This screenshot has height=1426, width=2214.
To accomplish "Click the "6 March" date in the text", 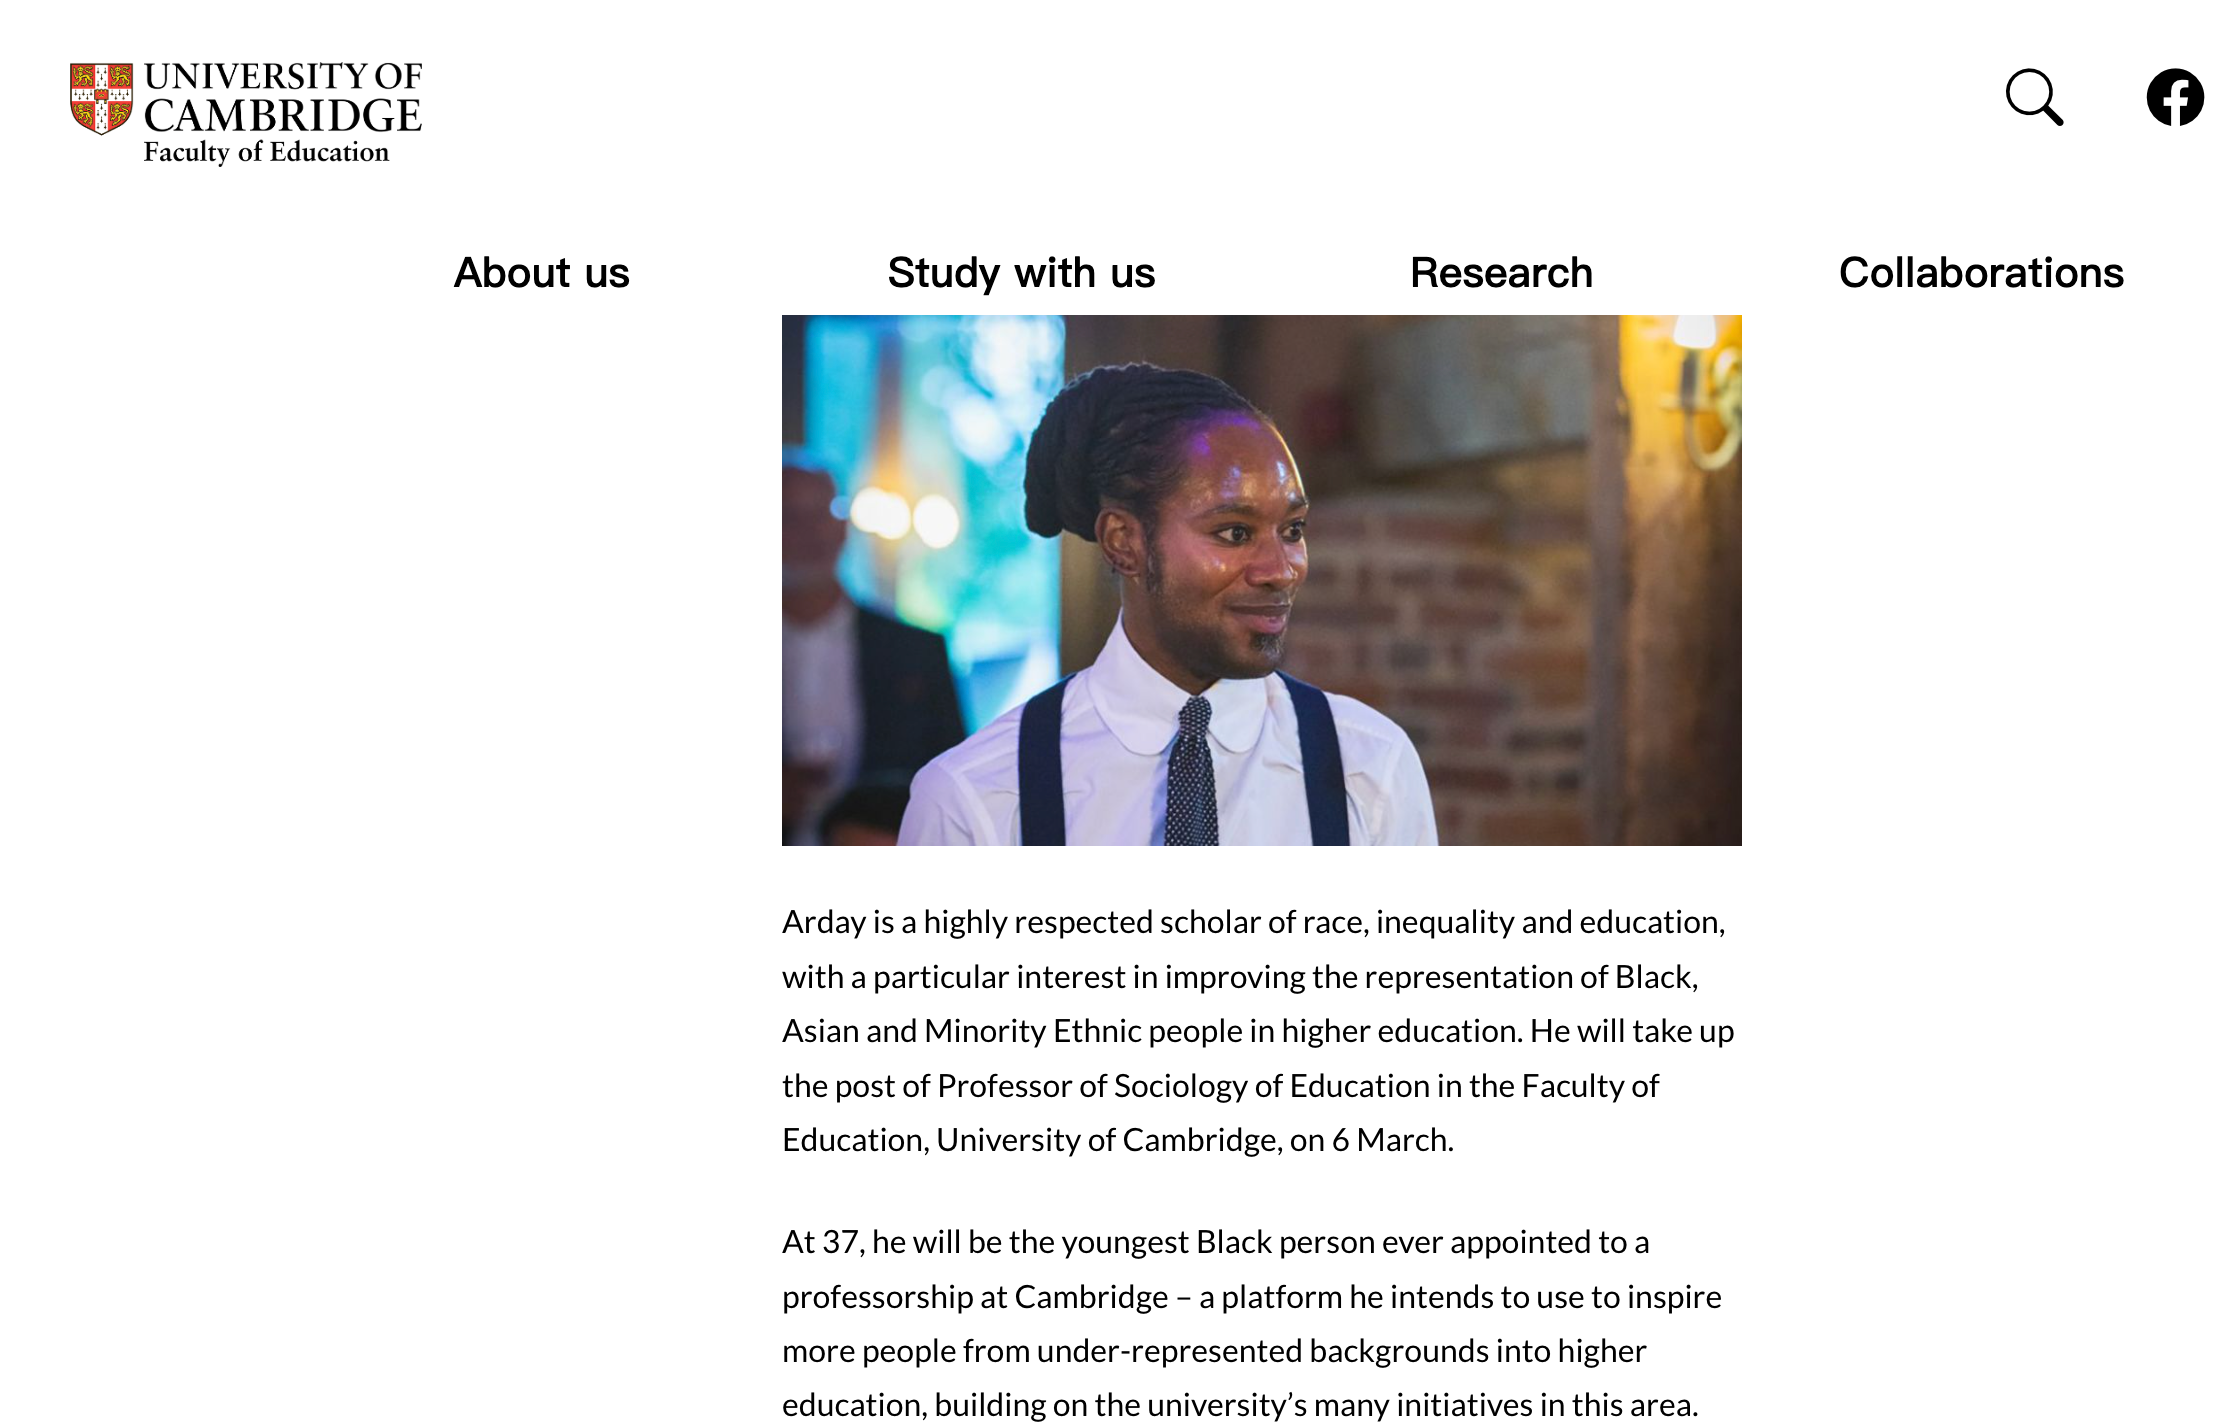I will pos(1391,1140).
